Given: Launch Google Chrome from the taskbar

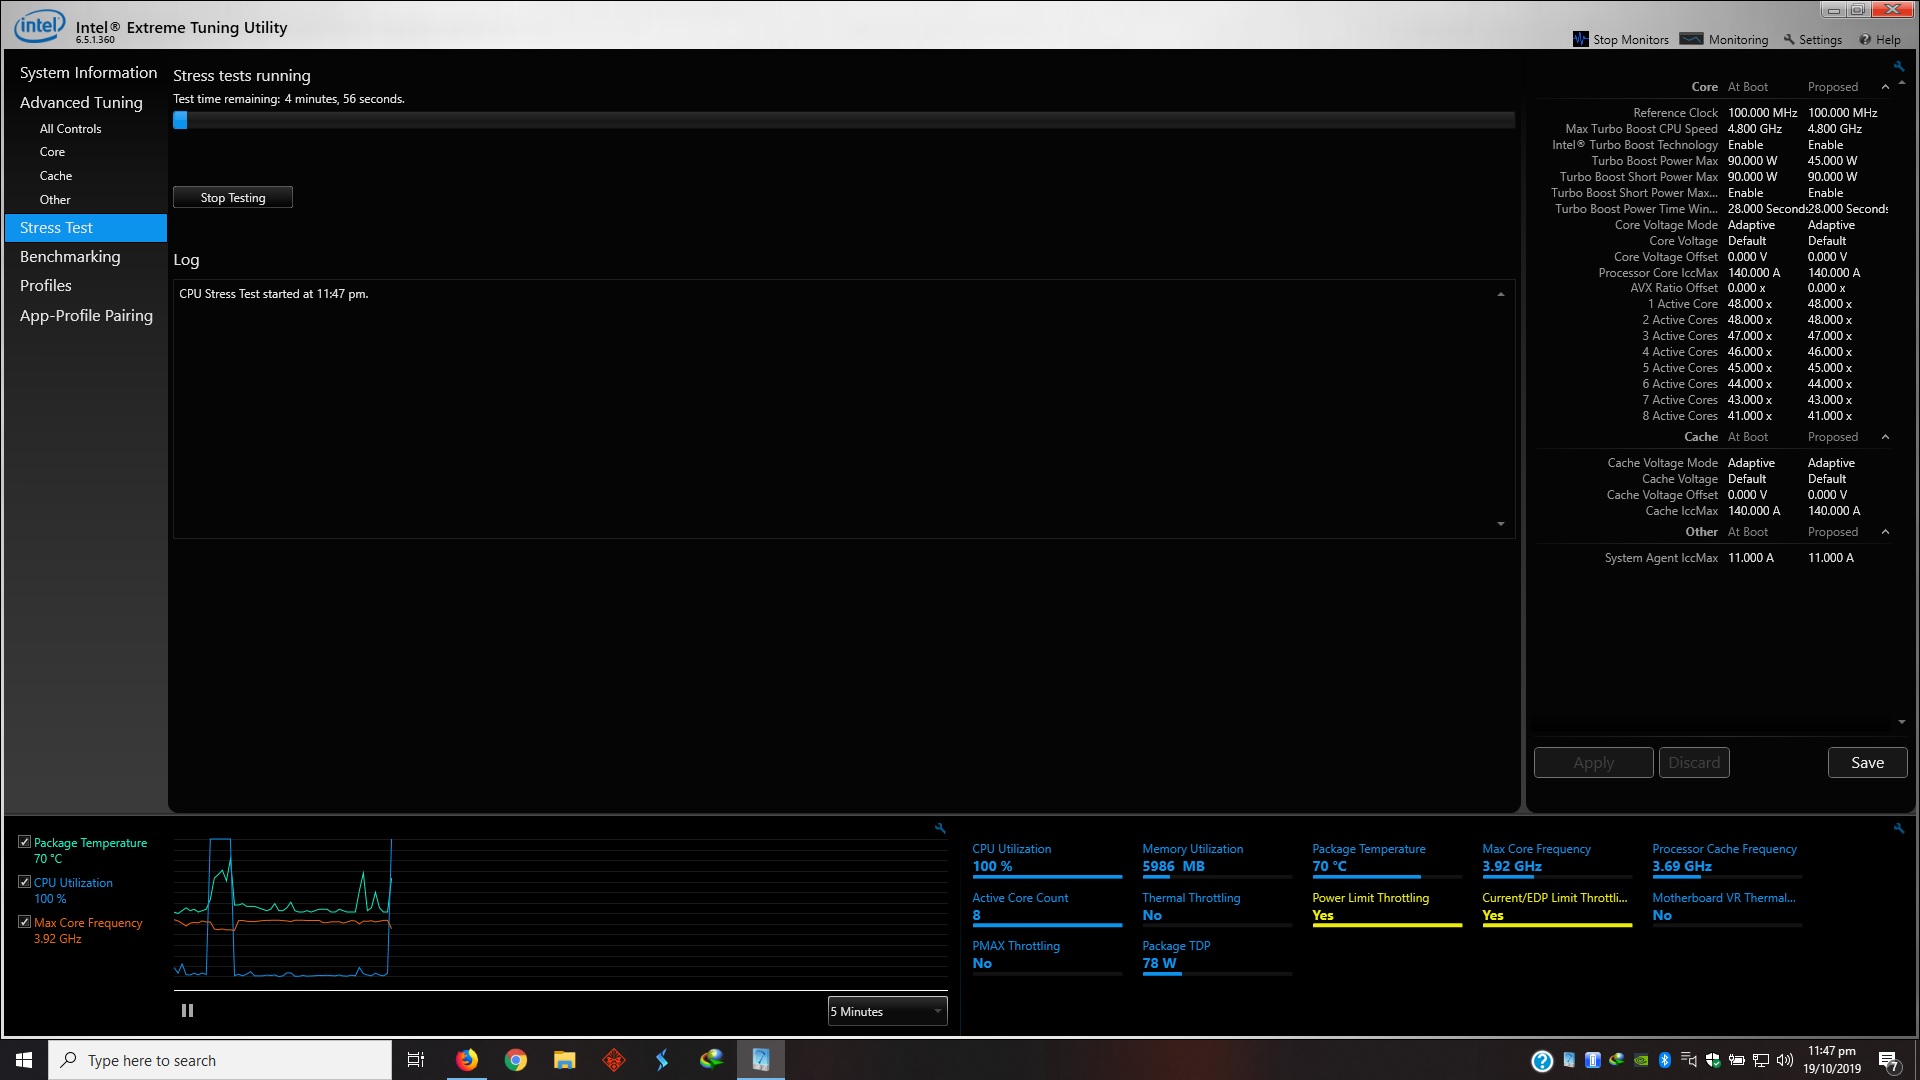Looking at the screenshot, I should [x=516, y=1060].
